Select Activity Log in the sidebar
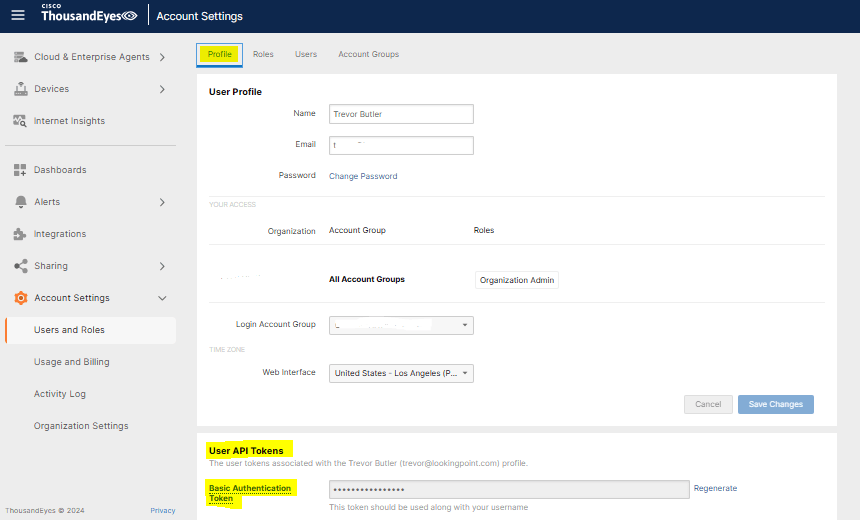 [x=60, y=394]
